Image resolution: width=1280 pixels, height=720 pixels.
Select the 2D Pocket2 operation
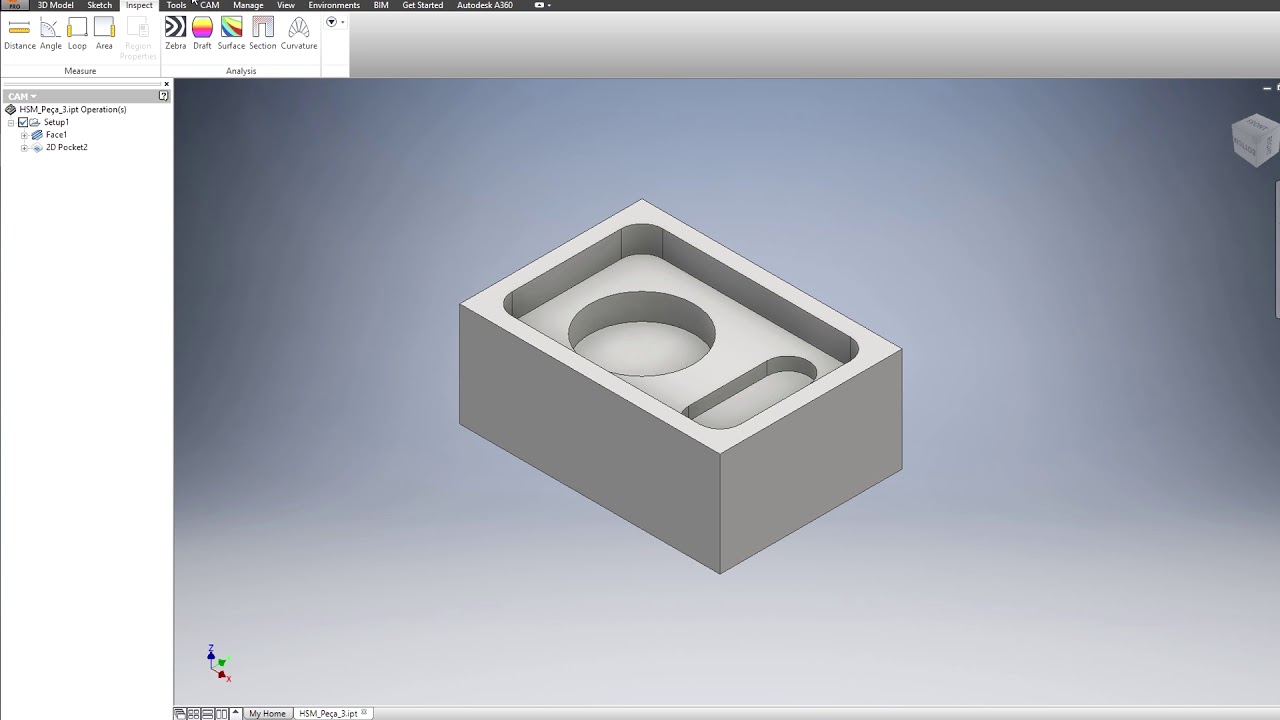point(66,147)
